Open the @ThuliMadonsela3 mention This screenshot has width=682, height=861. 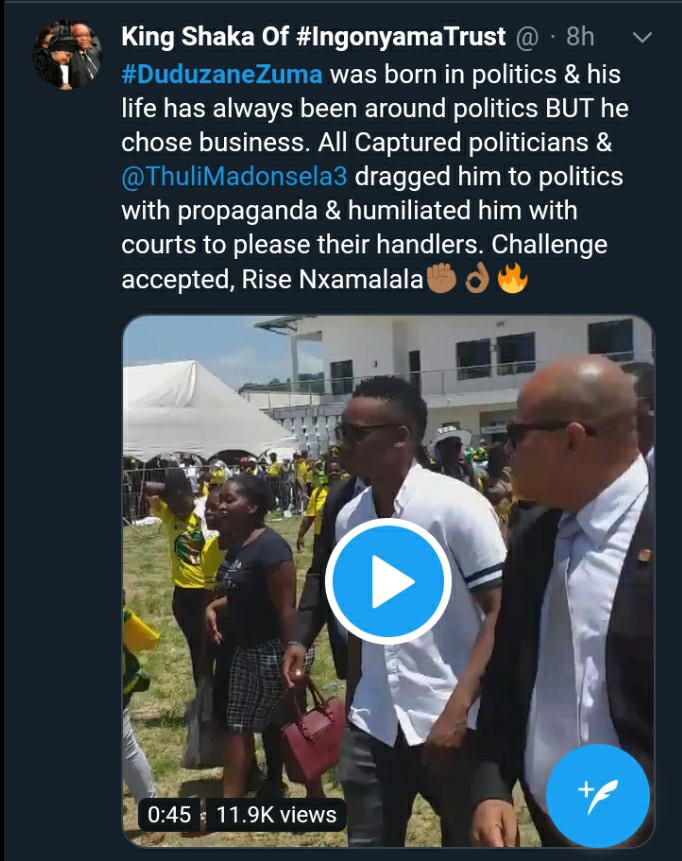pyautogui.click(x=234, y=177)
